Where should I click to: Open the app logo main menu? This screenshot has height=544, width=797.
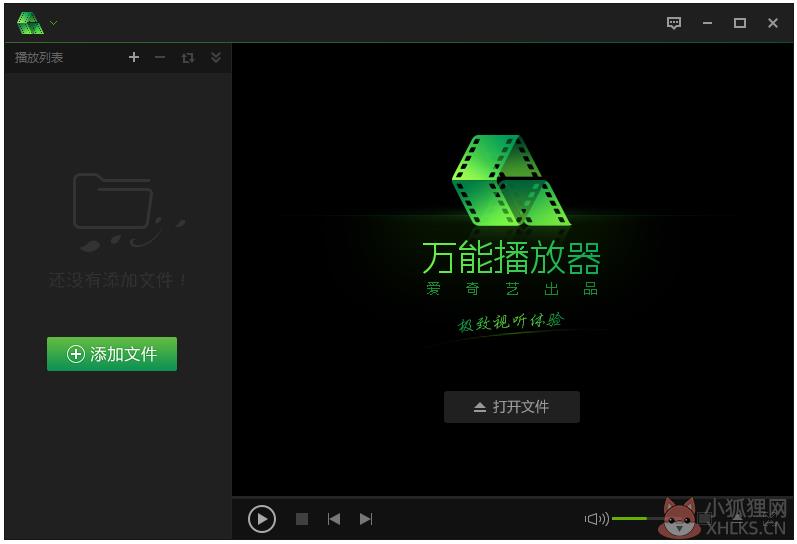pos(37,23)
